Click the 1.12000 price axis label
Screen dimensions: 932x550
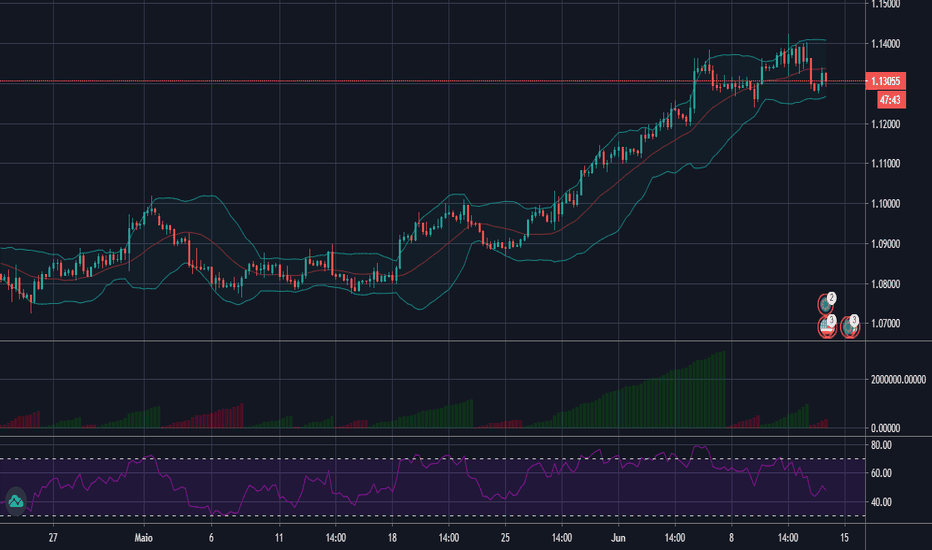tap(886, 124)
